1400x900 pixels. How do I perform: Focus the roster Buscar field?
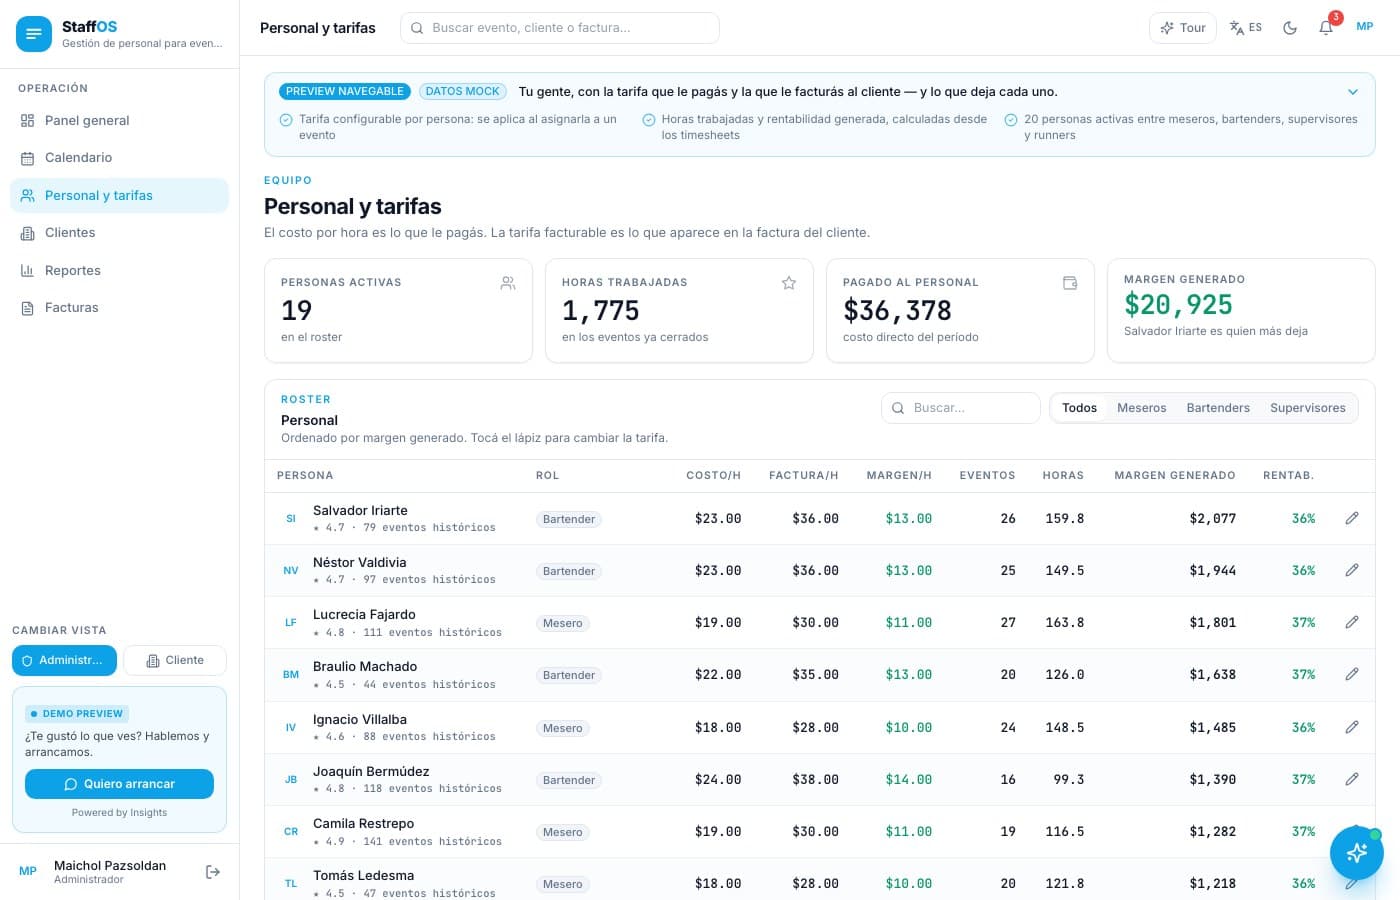(x=961, y=408)
